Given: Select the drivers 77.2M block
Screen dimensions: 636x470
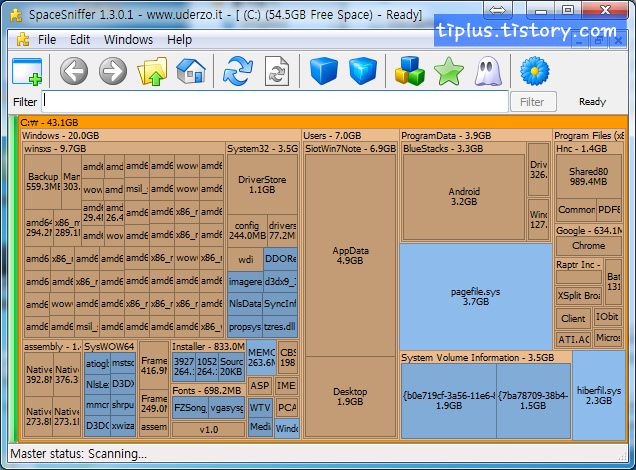Looking at the screenshot, I should click(x=282, y=231).
